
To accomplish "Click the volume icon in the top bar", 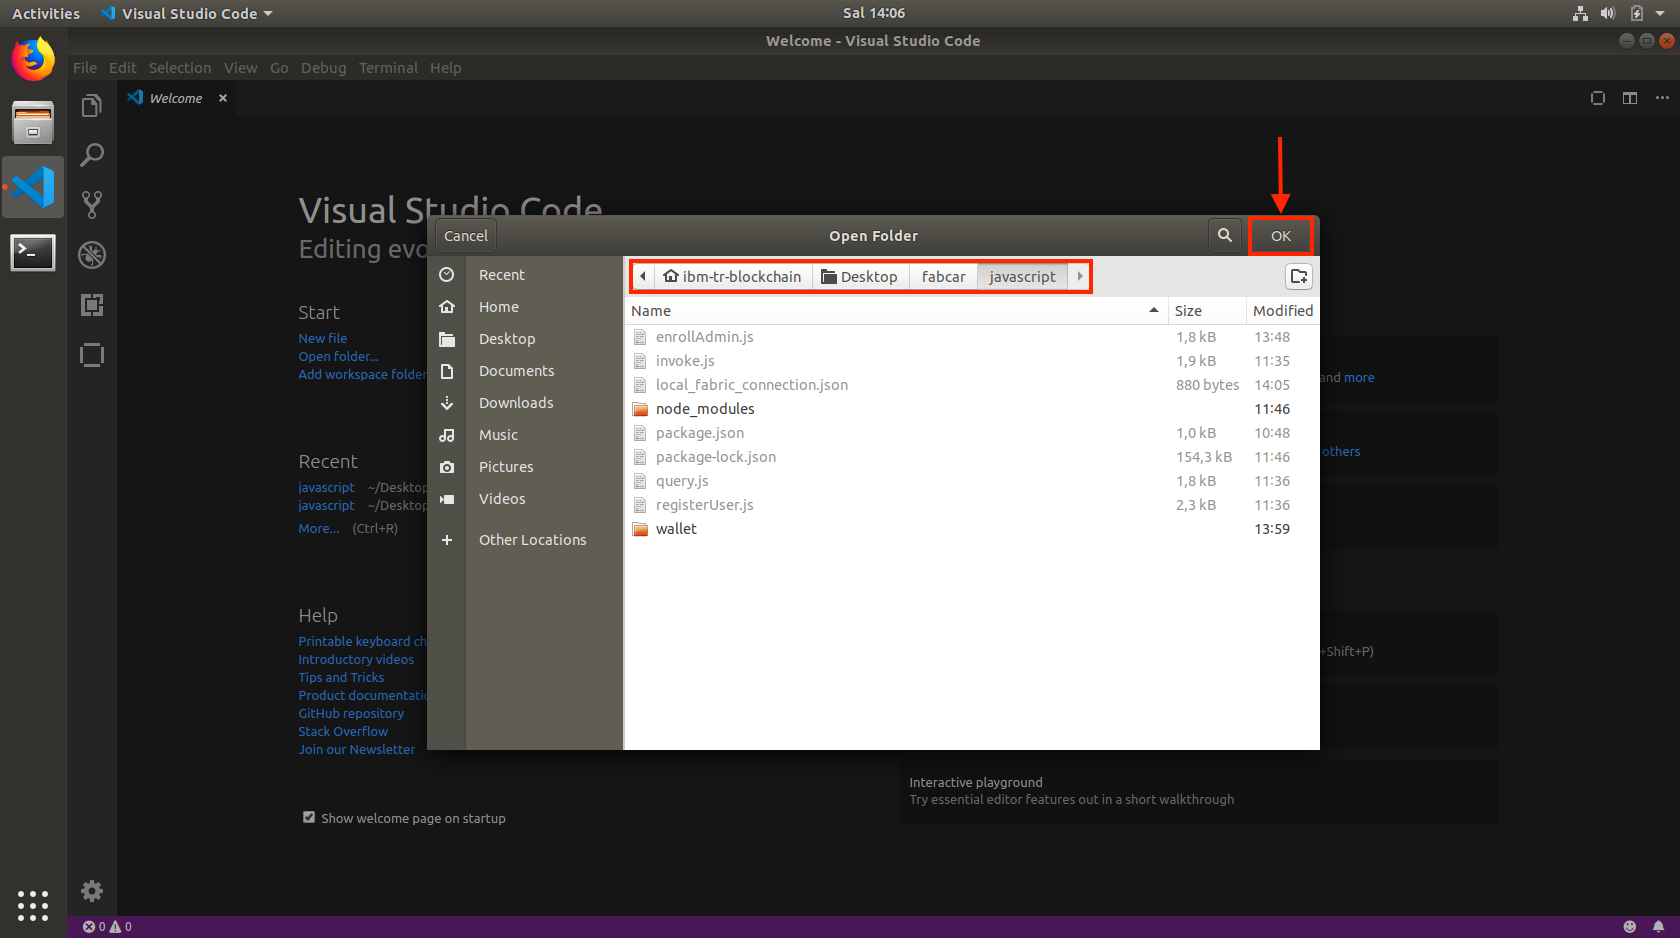I will click(x=1607, y=13).
